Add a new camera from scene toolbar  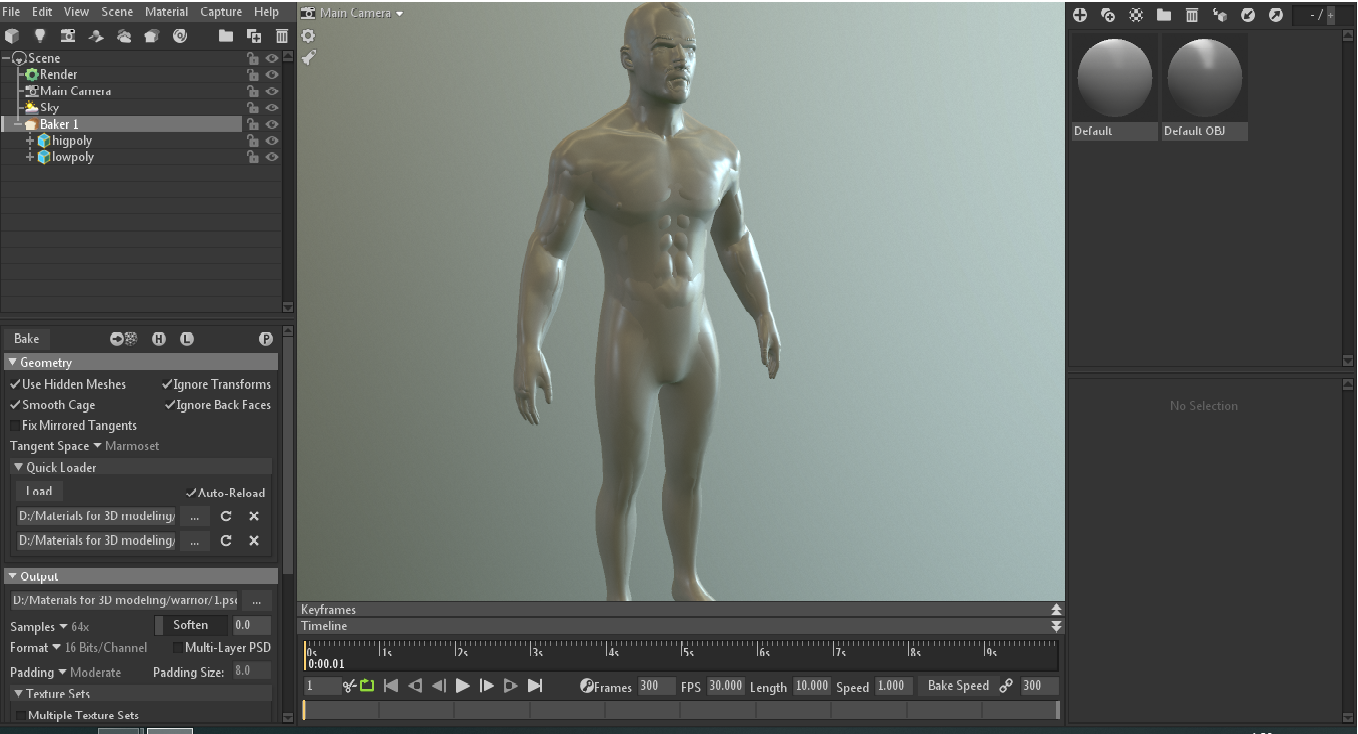coord(68,36)
